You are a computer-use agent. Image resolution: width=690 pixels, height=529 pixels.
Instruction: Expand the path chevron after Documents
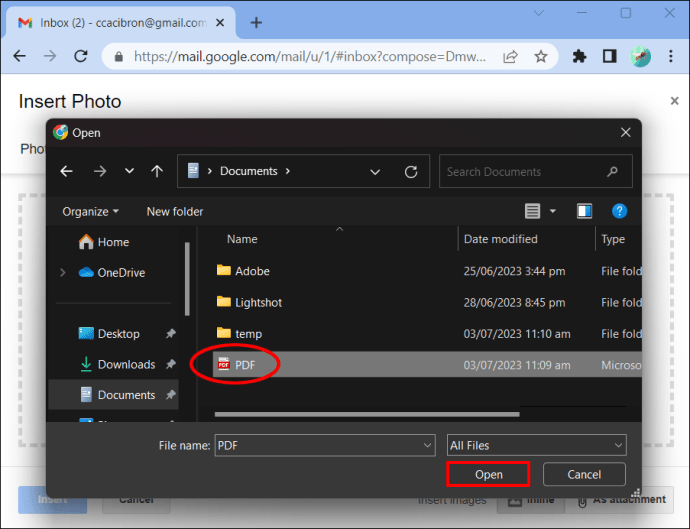[288, 171]
